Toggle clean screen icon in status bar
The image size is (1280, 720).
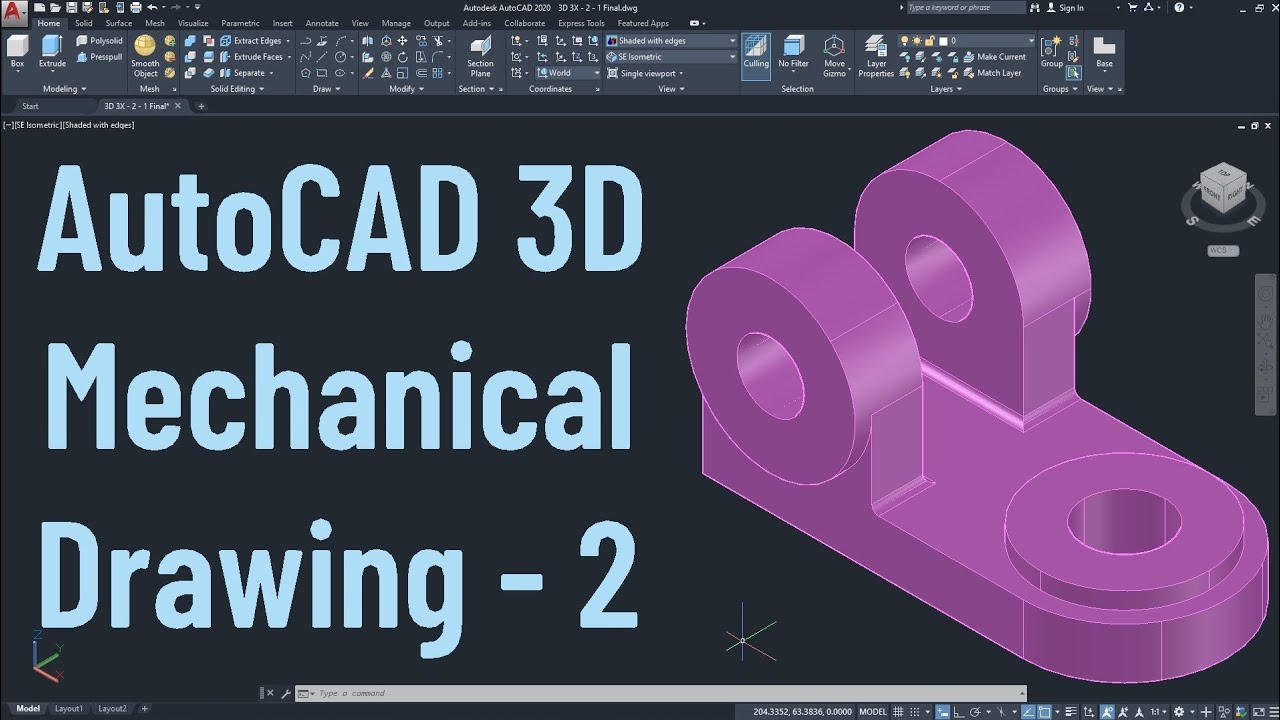[1258, 711]
